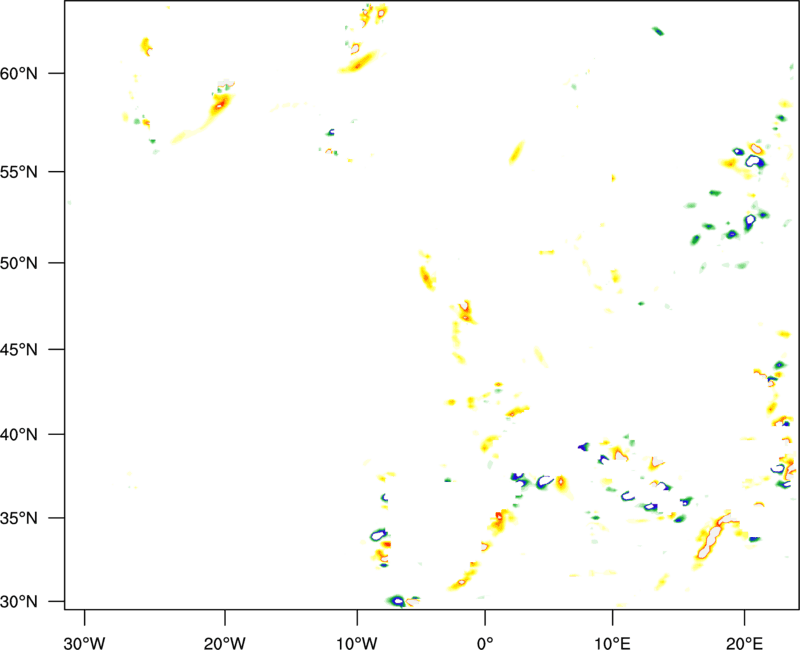Click the 45°N latitude label

tap(19, 349)
